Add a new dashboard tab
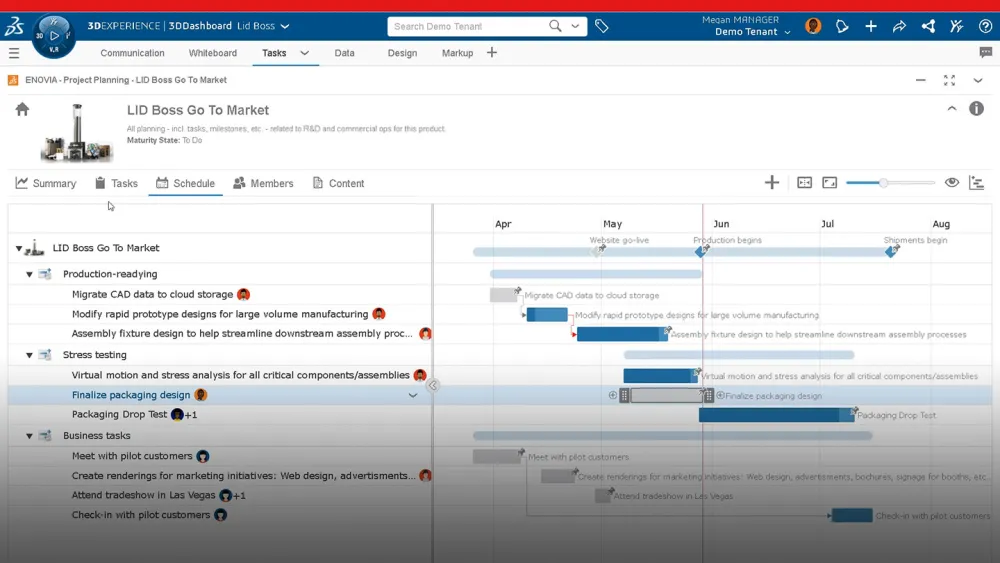Viewport: 1000px width, 563px height. coord(492,52)
